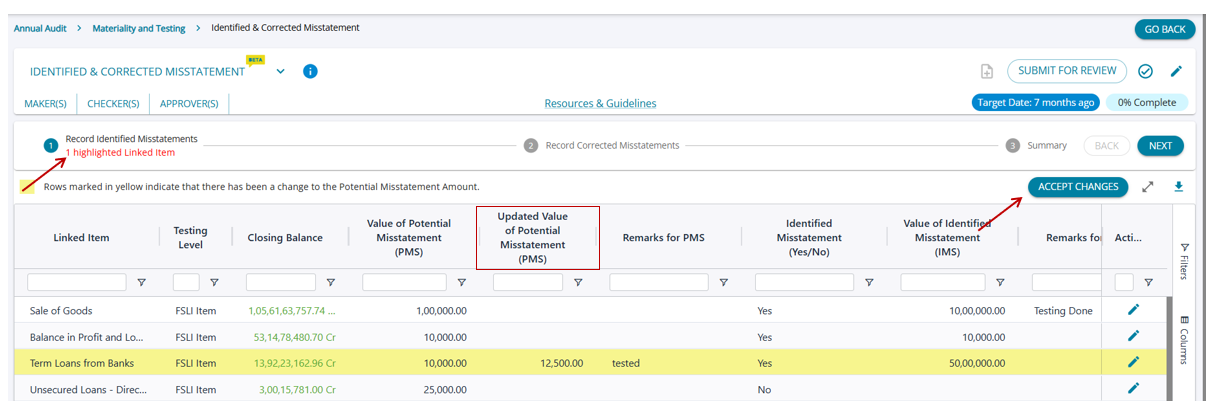Open the Resources & Guidelines link
This screenshot has width=1215, height=410.
(600, 104)
